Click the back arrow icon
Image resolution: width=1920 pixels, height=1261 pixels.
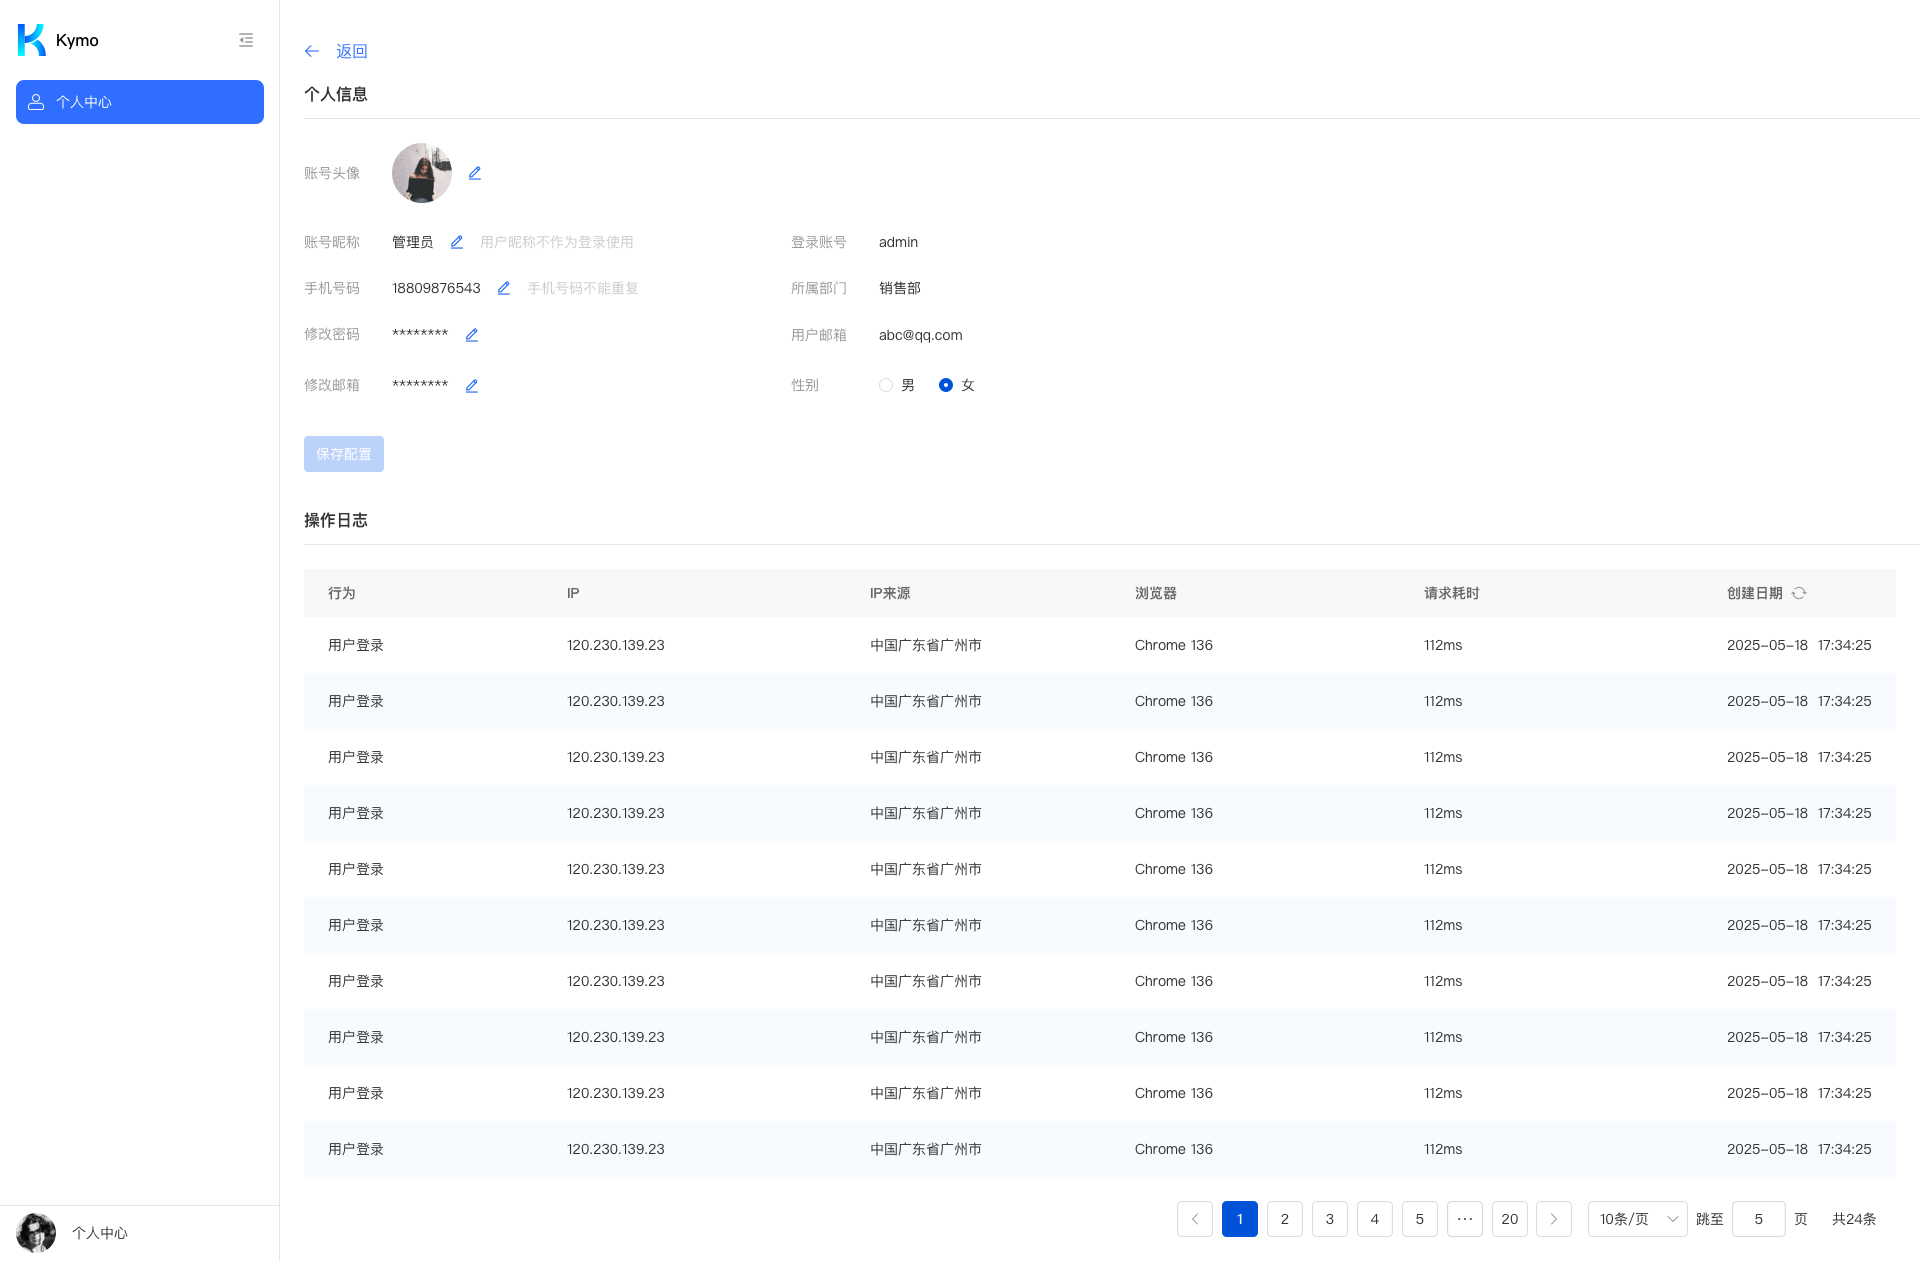[312, 51]
